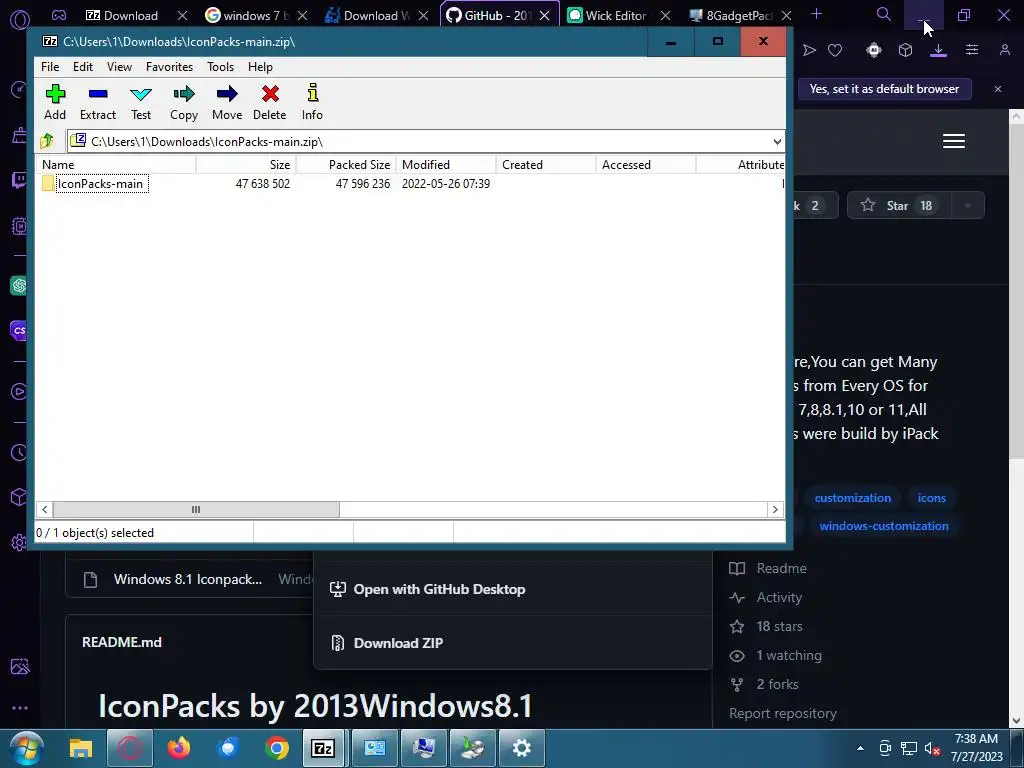Open the Help menu in 7-Zip

[x=260, y=67]
